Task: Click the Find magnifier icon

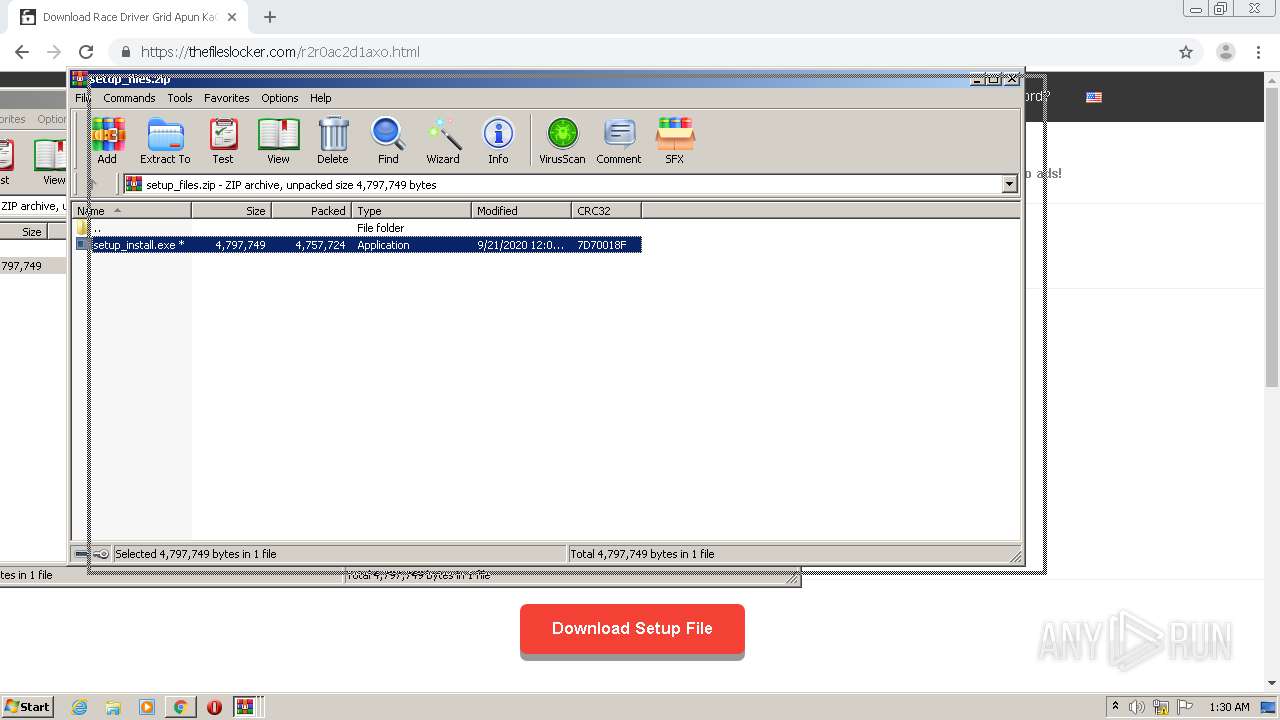Action: coord(388,140)
